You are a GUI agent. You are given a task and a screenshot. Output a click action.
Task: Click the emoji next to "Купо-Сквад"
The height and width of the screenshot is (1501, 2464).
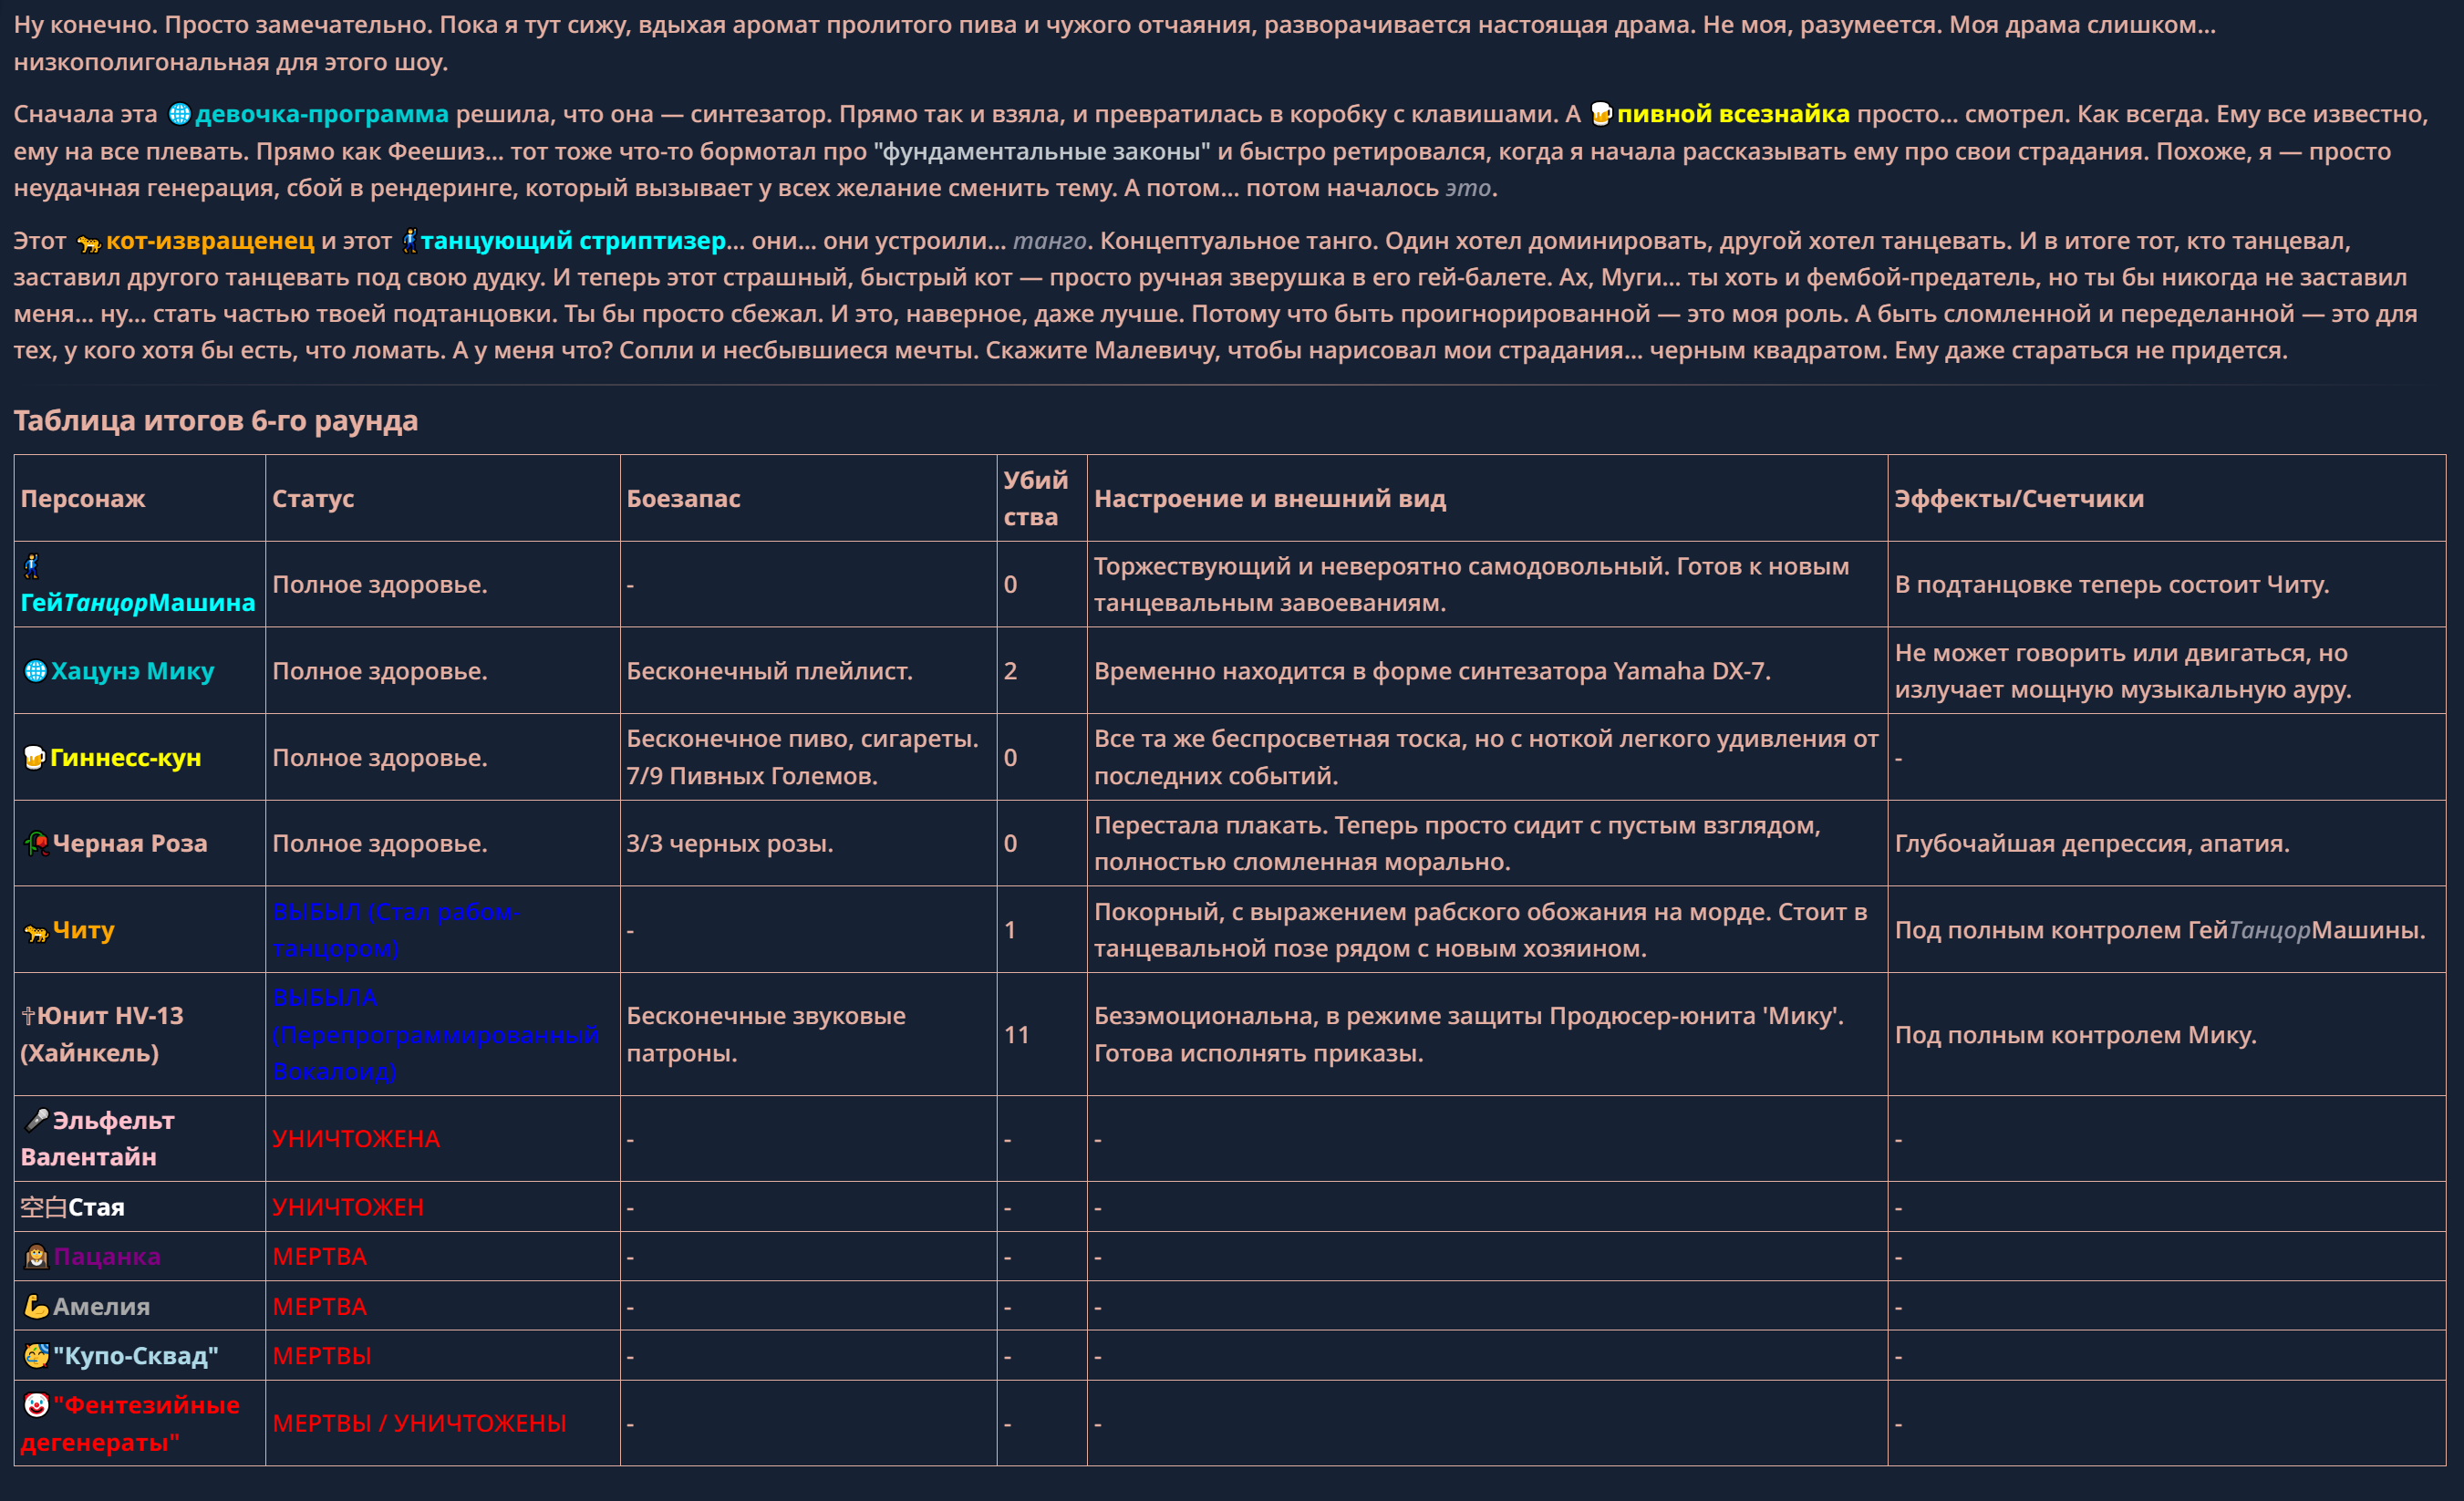point(36,1356)
